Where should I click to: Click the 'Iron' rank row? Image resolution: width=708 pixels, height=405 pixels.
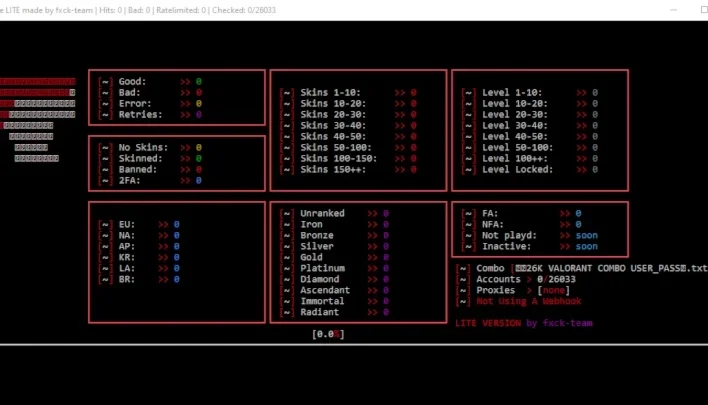335,224
